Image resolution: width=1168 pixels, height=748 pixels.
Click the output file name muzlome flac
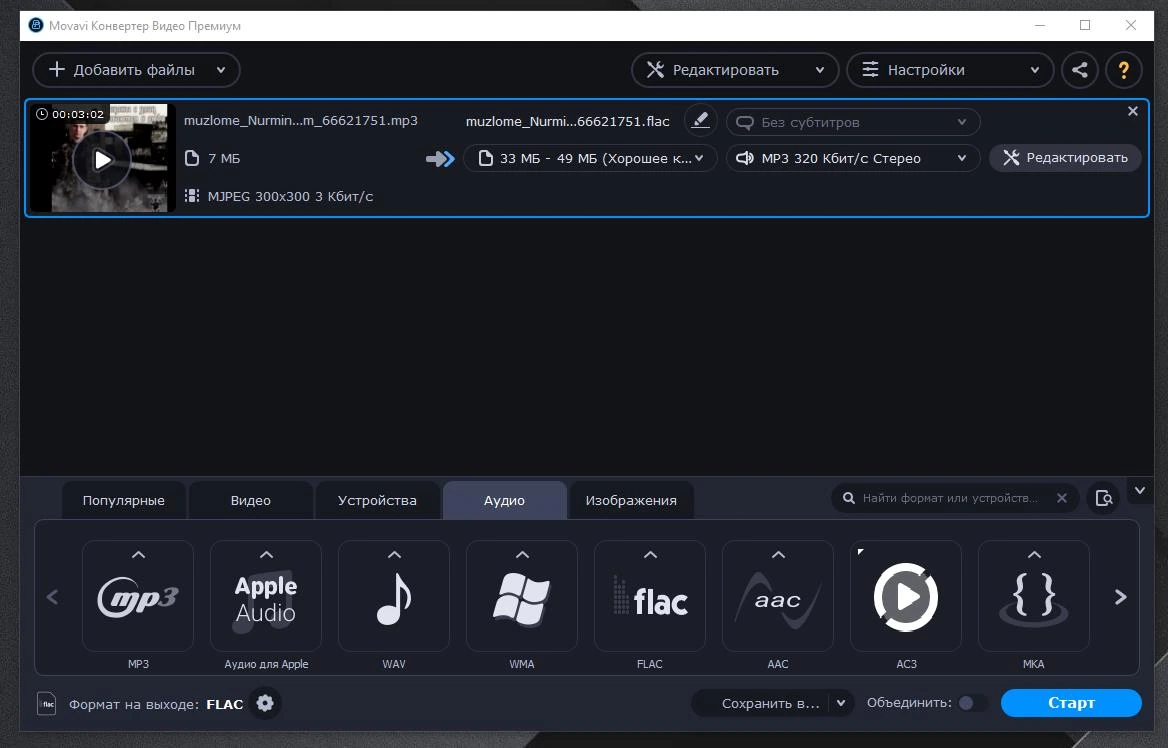click(568, 121)
